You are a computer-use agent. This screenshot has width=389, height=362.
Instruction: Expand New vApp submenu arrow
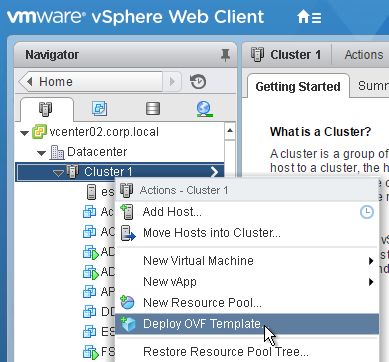(371, 282)
